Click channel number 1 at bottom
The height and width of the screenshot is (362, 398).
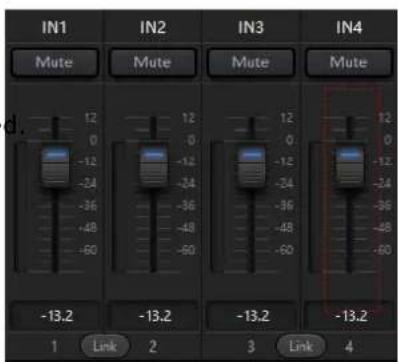pyautogui.click(x=54, y=347)
